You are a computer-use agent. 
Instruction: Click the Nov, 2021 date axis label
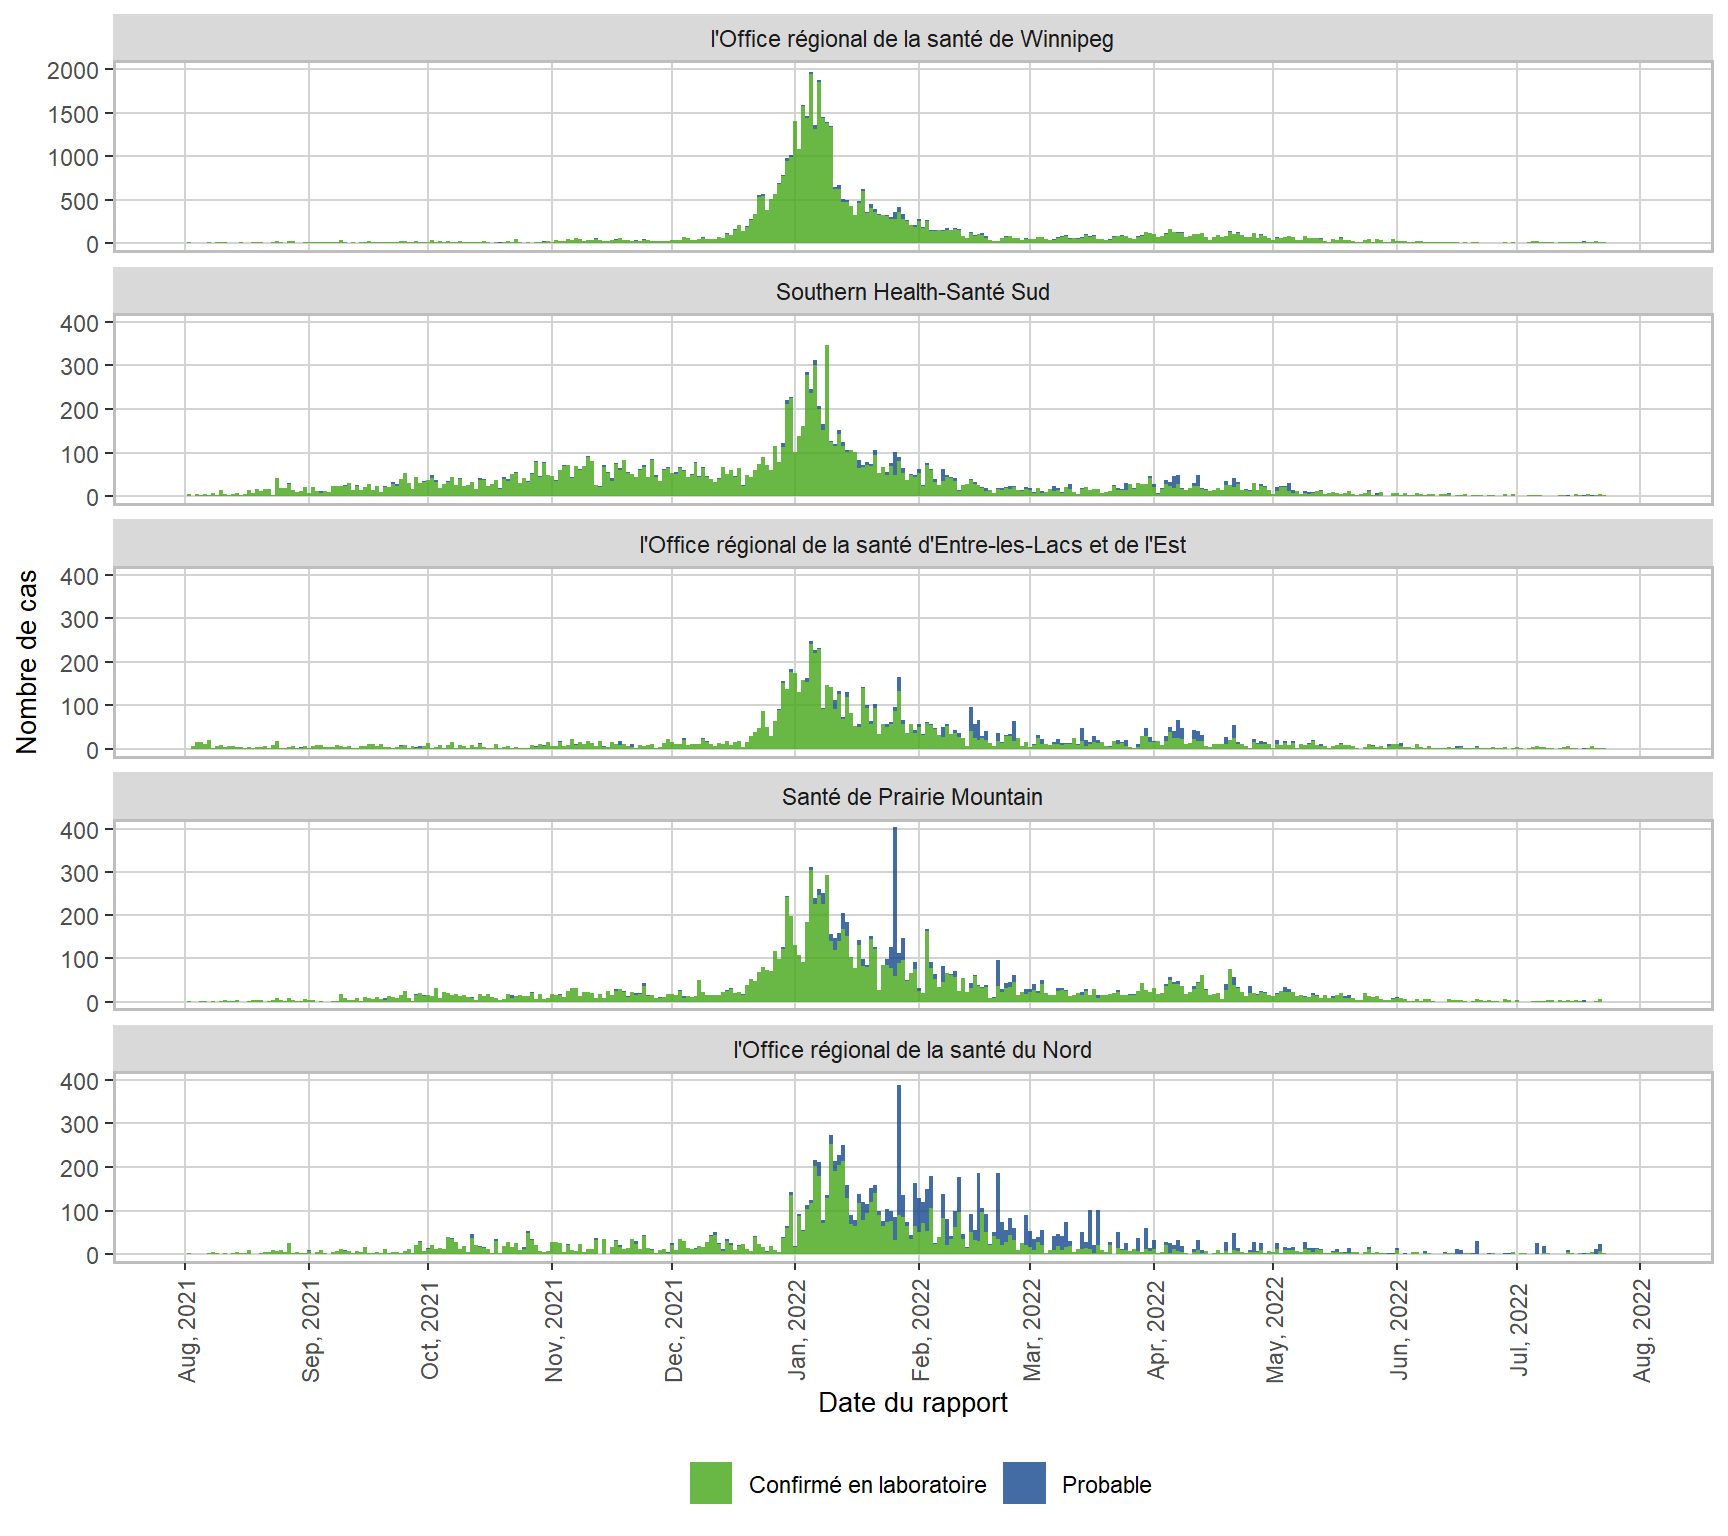tap(554, 1330)
